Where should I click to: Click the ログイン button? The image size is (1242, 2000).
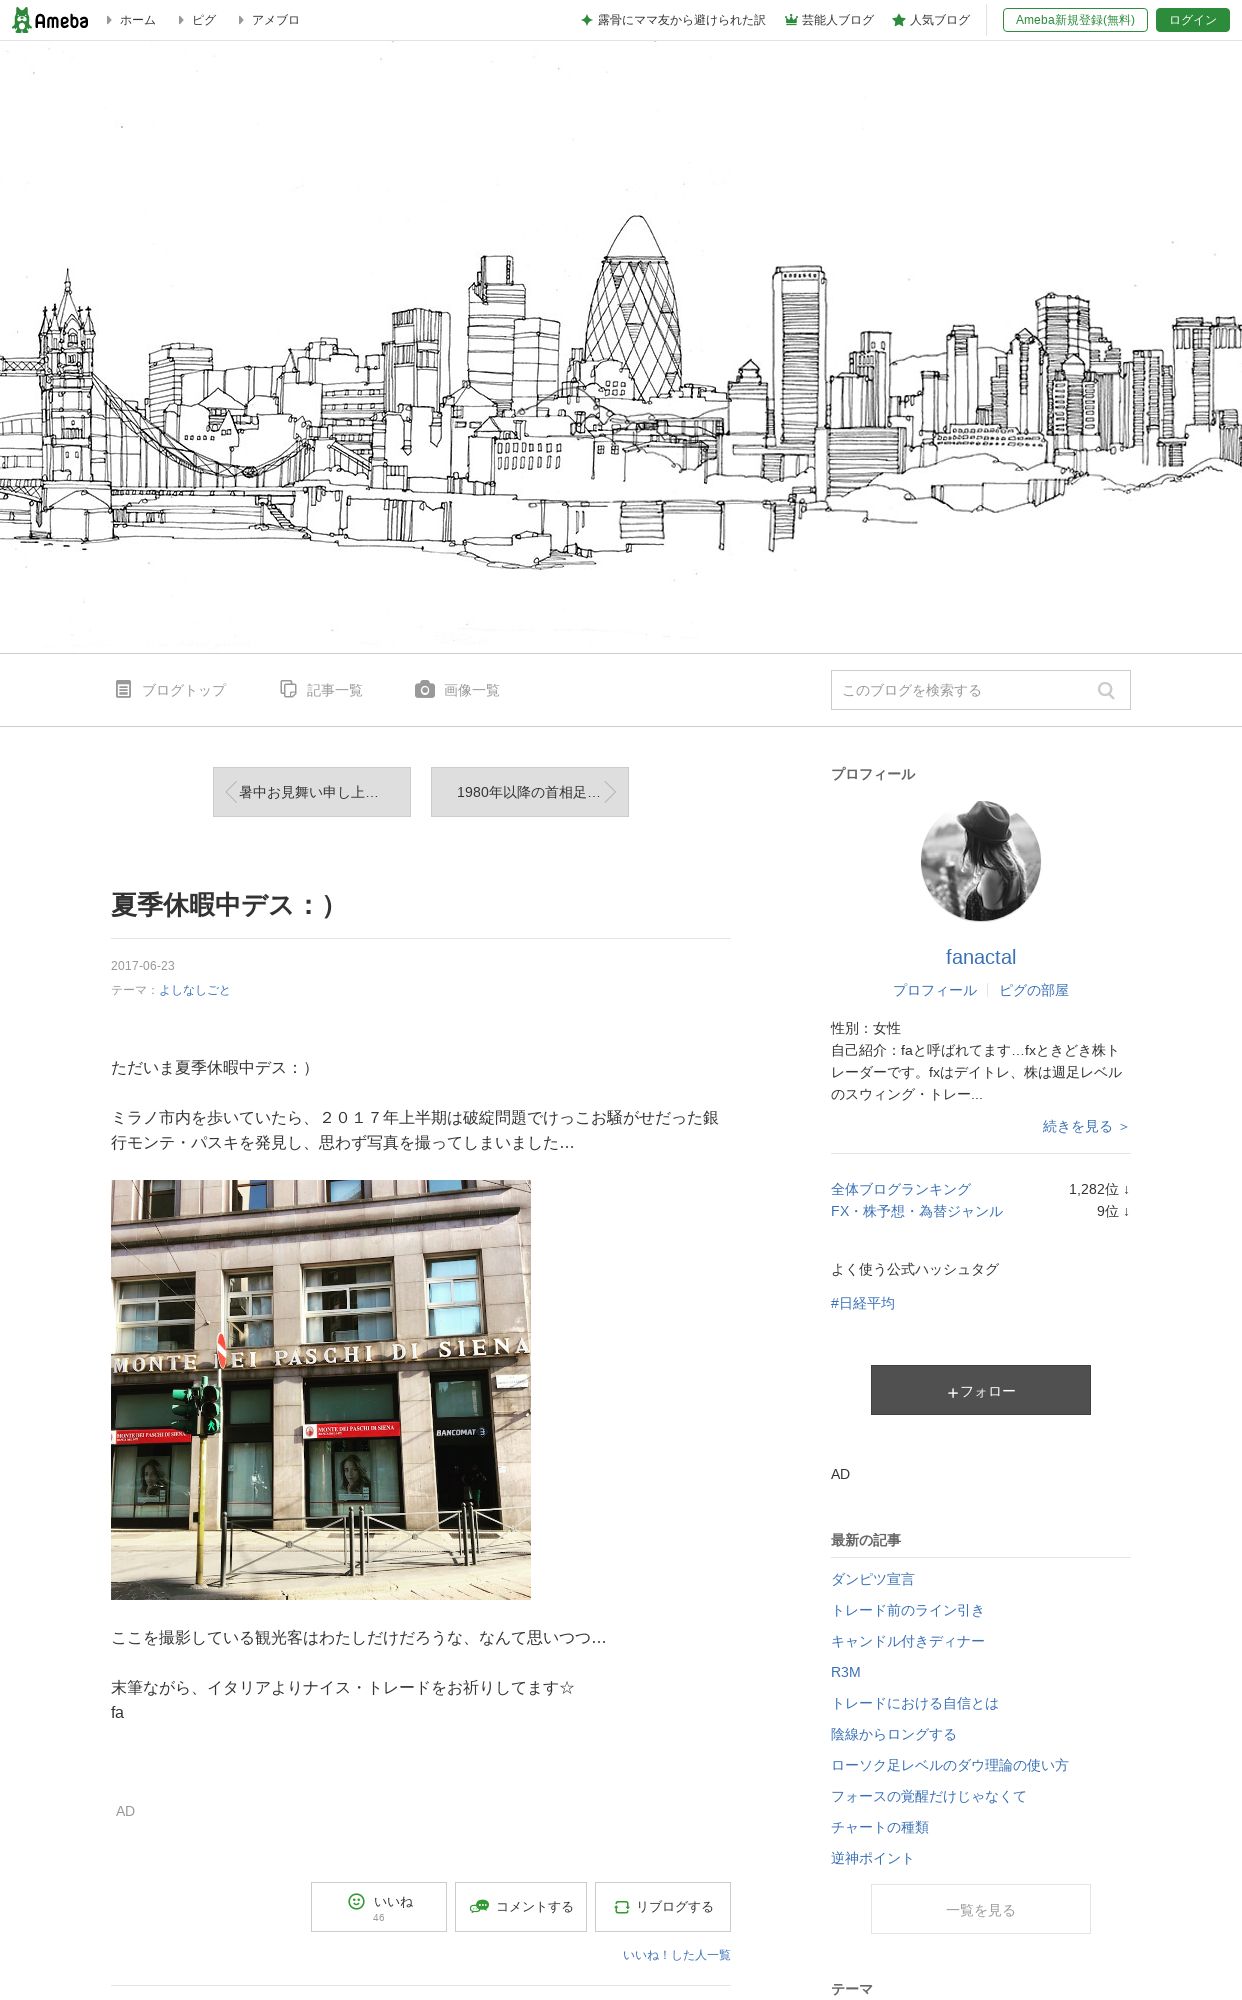click(1193, 20)
